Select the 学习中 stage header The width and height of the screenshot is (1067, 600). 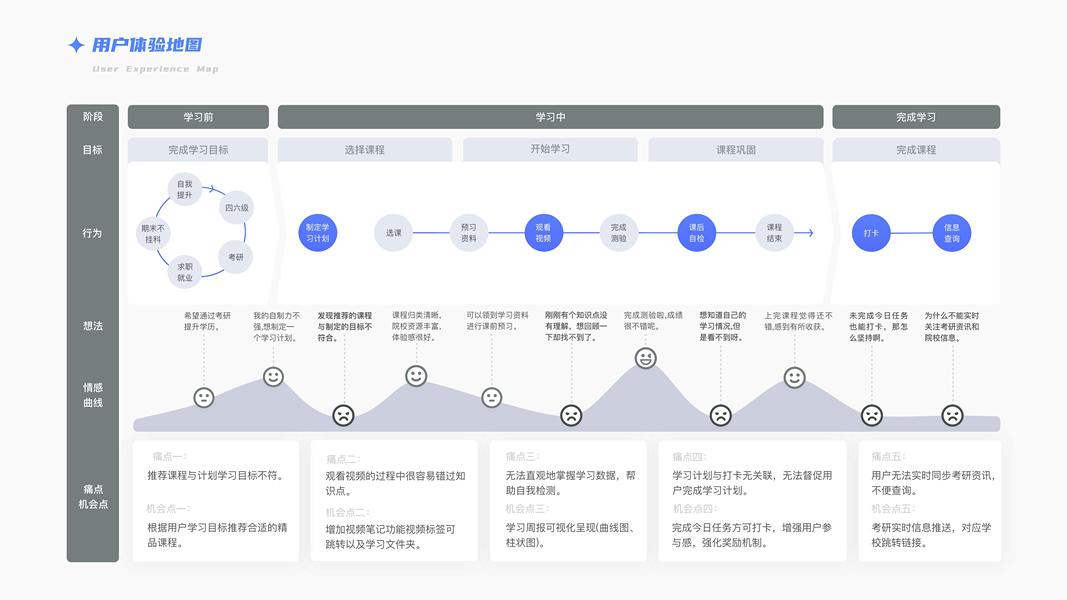pos(551,117)
